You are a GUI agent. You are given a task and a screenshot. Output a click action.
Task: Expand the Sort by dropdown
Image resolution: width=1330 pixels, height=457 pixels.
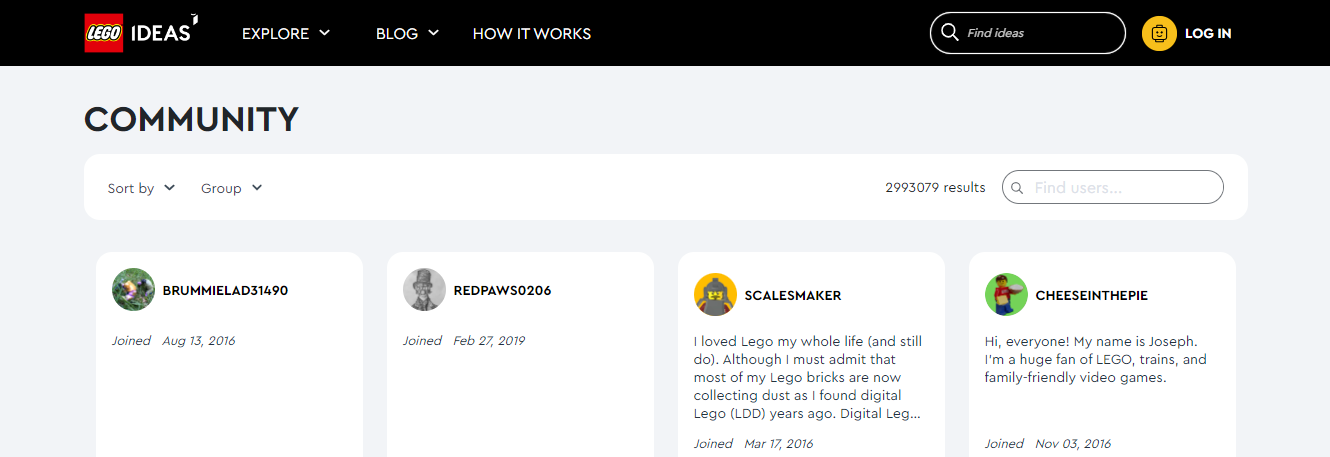(x=141, y=188)
